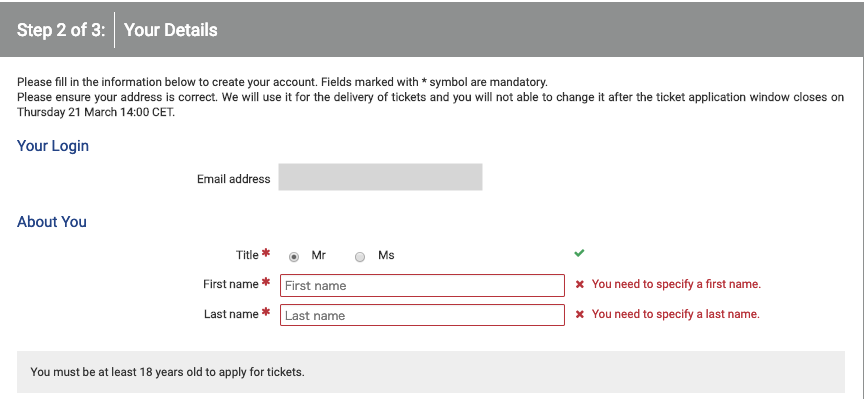Click the 'Last name' field label

coord(231,314)
